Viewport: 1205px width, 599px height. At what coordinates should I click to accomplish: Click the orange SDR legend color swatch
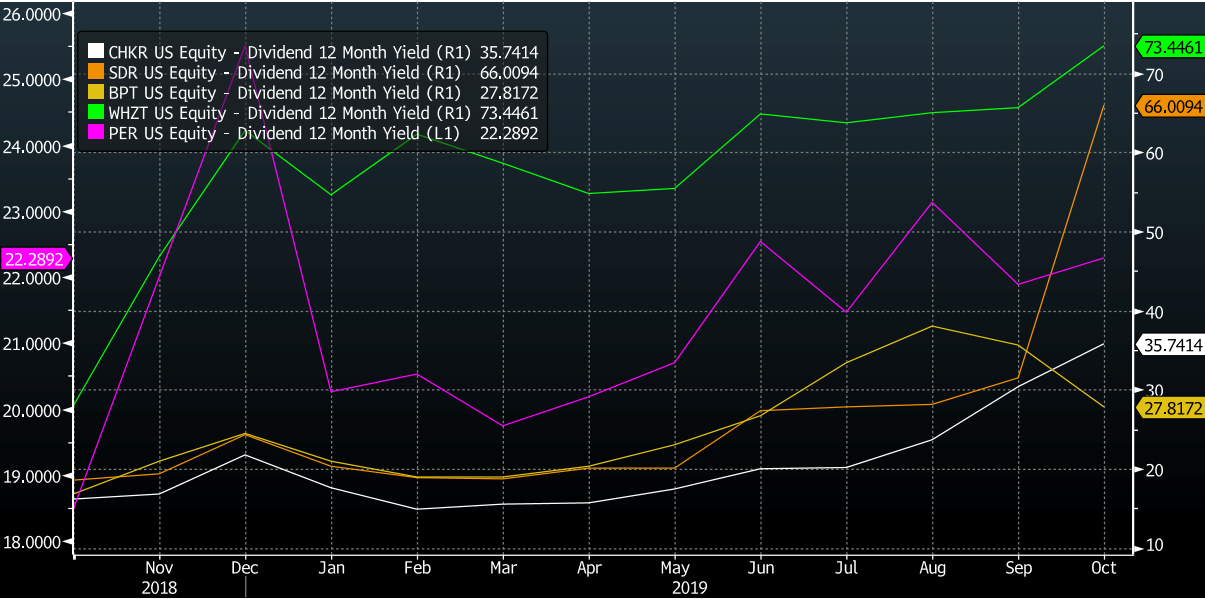[x=95, y=72]
